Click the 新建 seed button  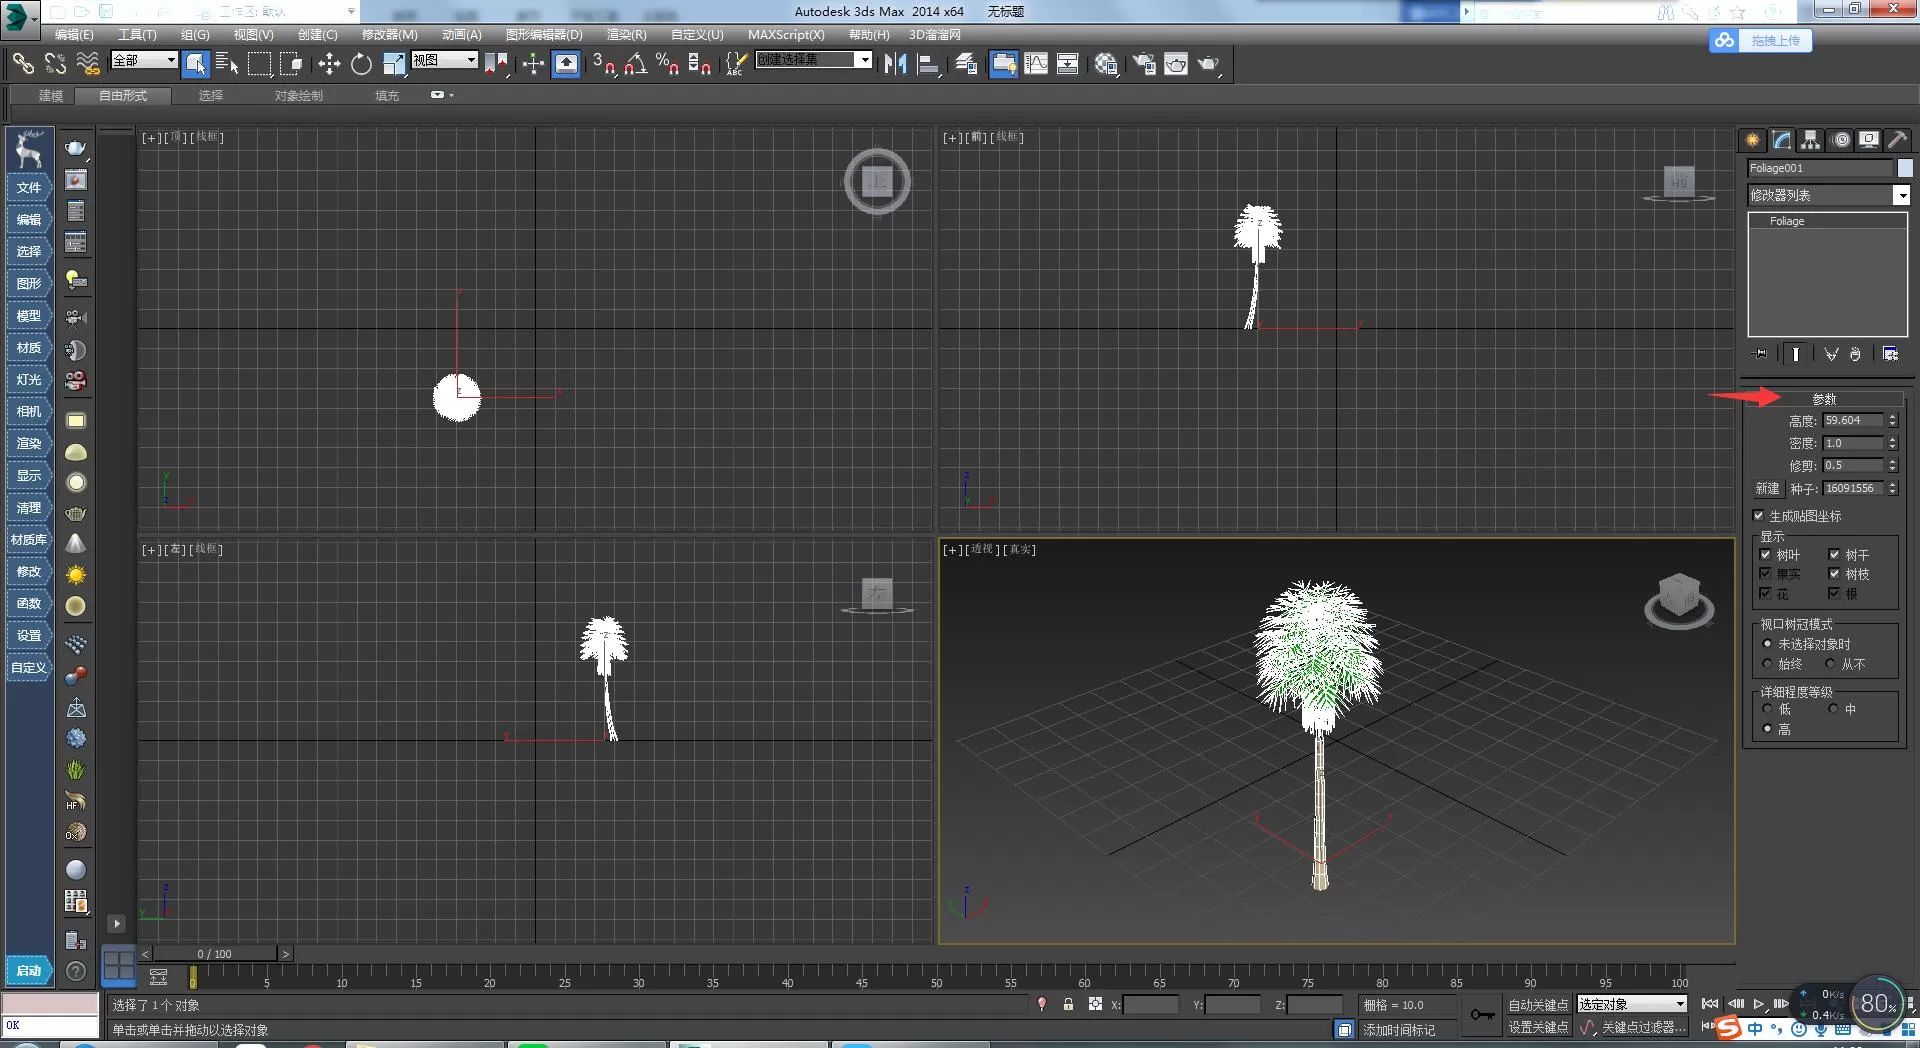coord(1767,488)
